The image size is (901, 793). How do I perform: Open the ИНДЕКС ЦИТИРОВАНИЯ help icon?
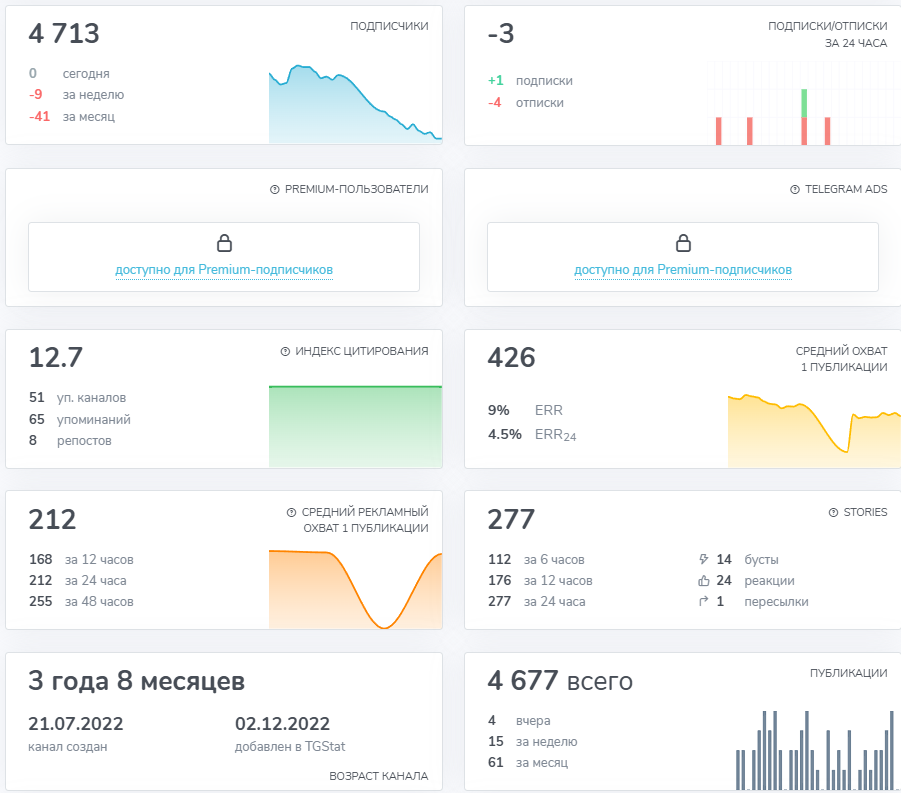click(x=285, y=351)
